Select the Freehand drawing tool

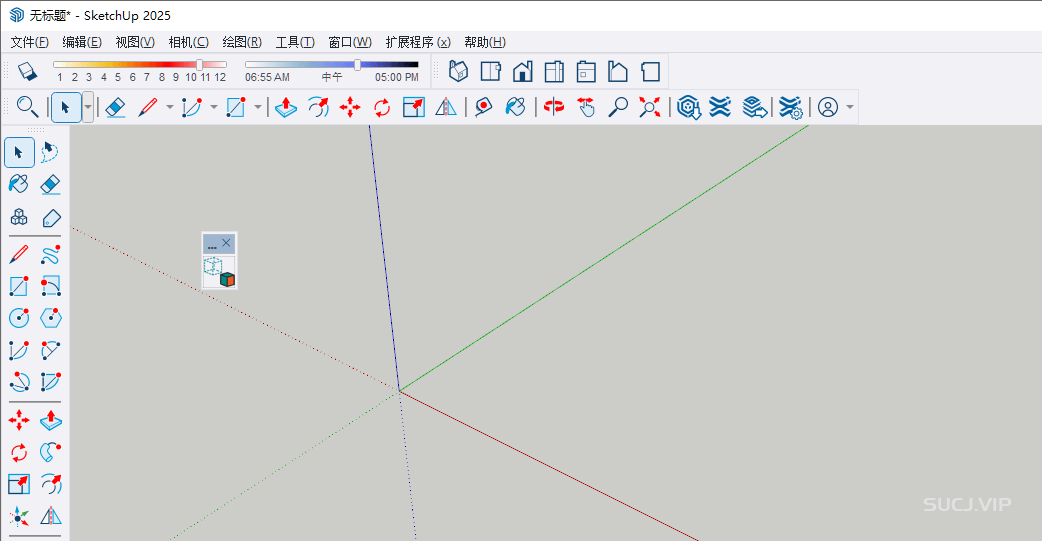[51, 254]
